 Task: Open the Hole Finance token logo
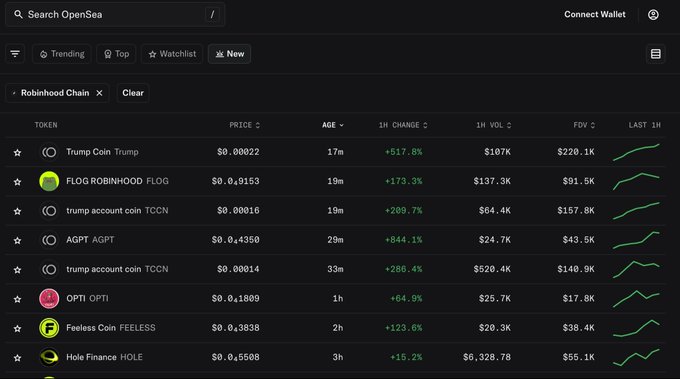pos(49,357)
